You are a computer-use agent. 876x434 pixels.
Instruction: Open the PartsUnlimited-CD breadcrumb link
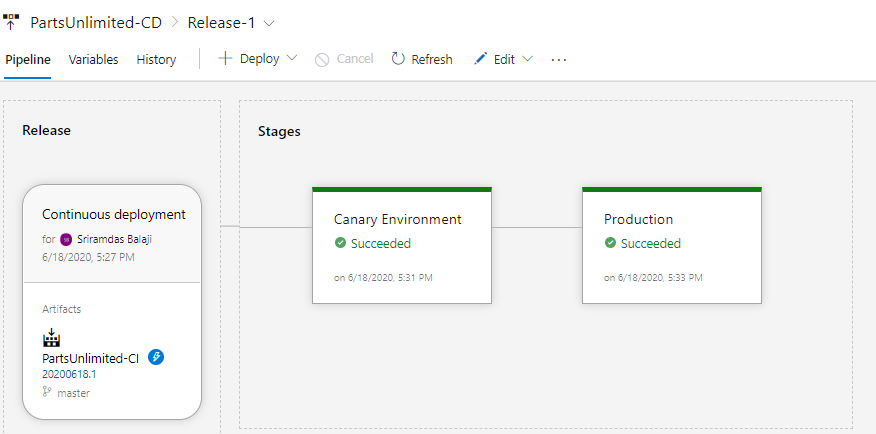96,23
